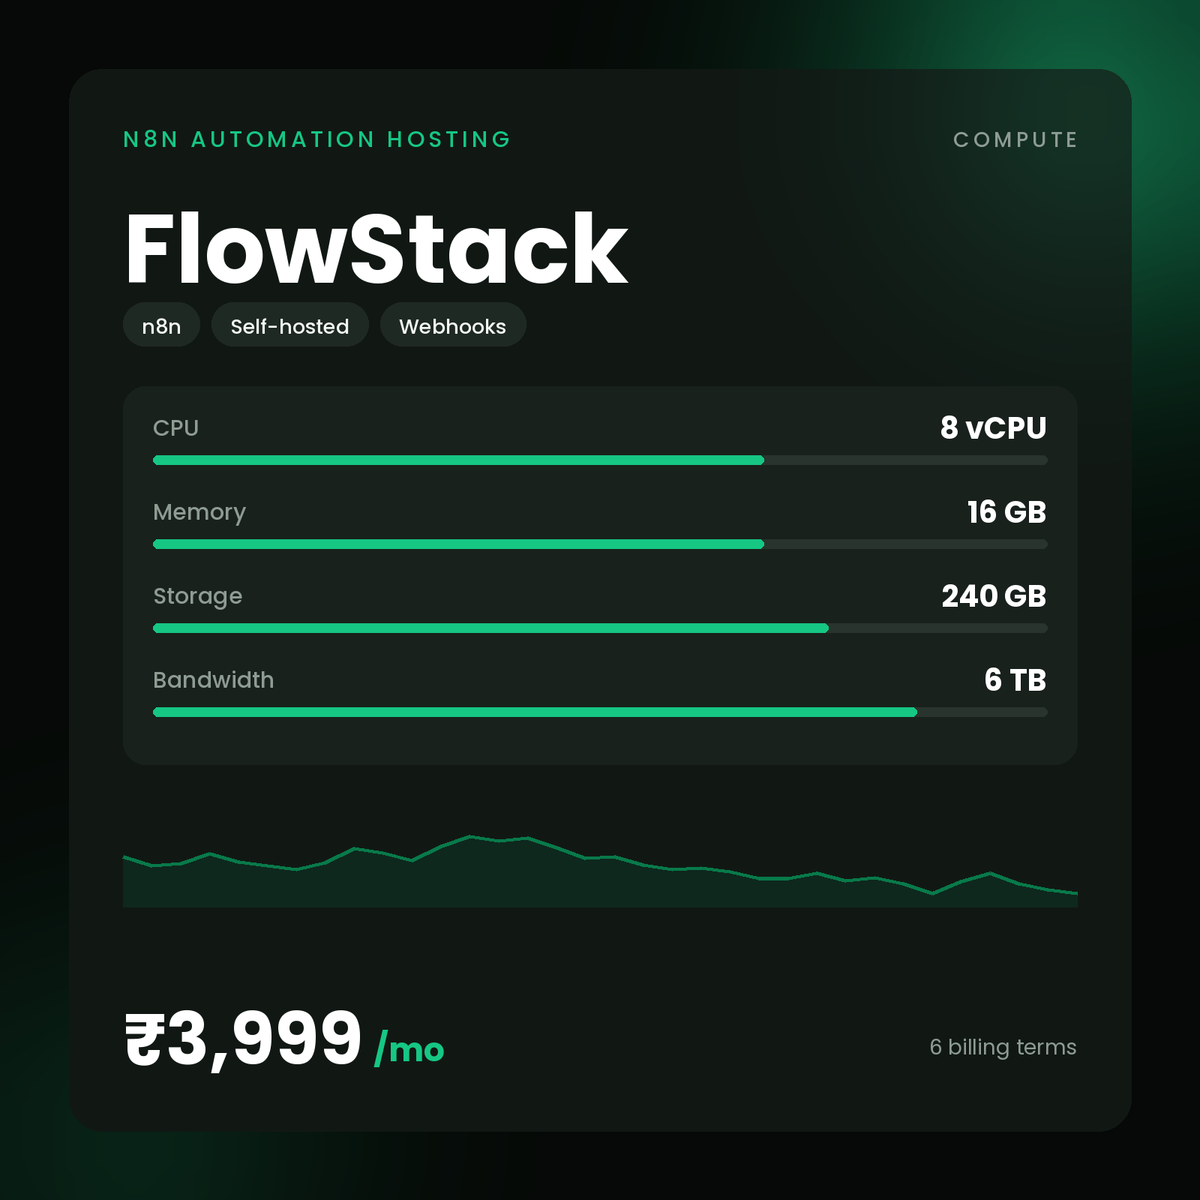Click the 16 GB memory value
Viewport: 1200px width, 1200px height.
(x=1006, y=512)
